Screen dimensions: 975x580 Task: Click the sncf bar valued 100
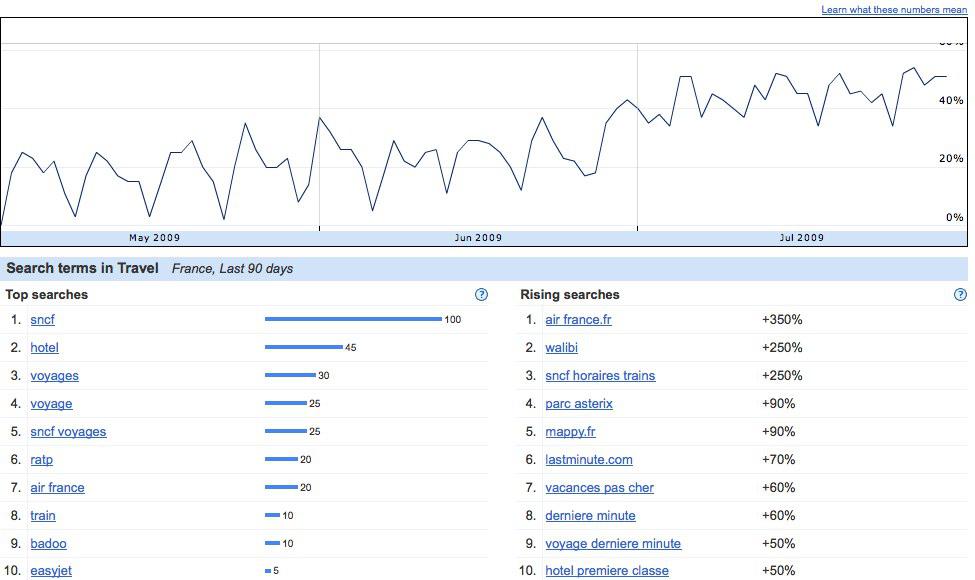(x=353, y=319)
